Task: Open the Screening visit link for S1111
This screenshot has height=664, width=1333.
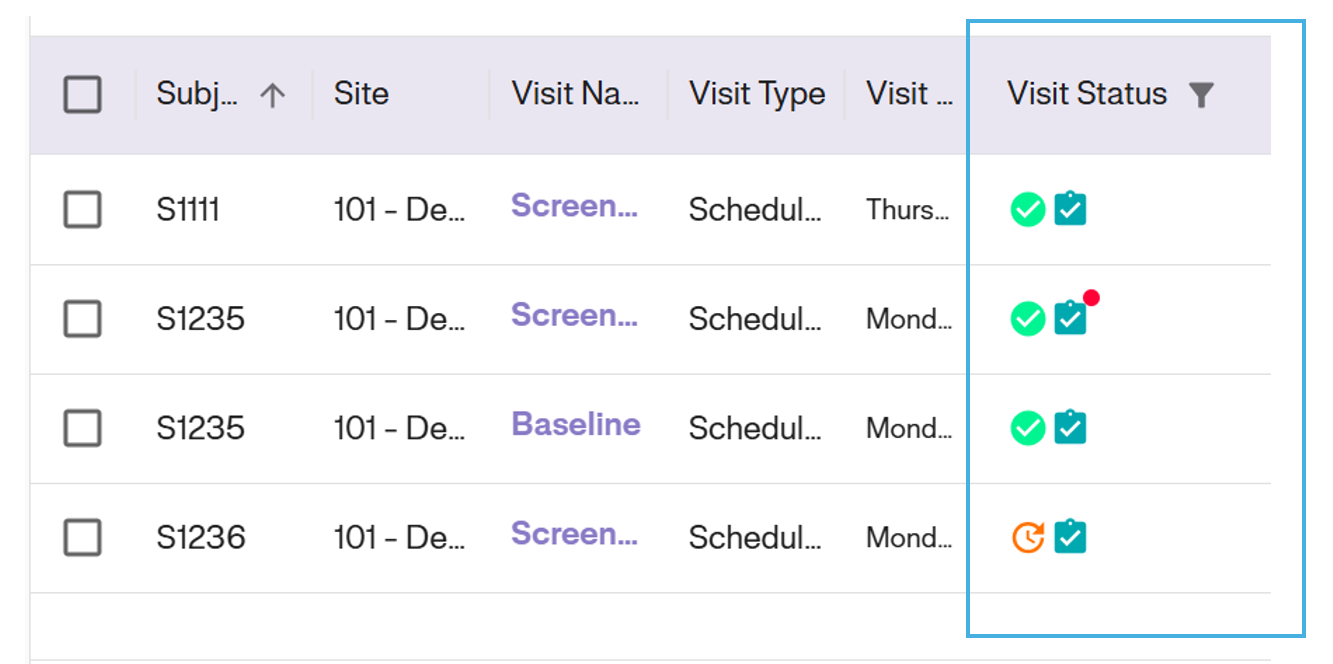Action: (x=574, y=206)
